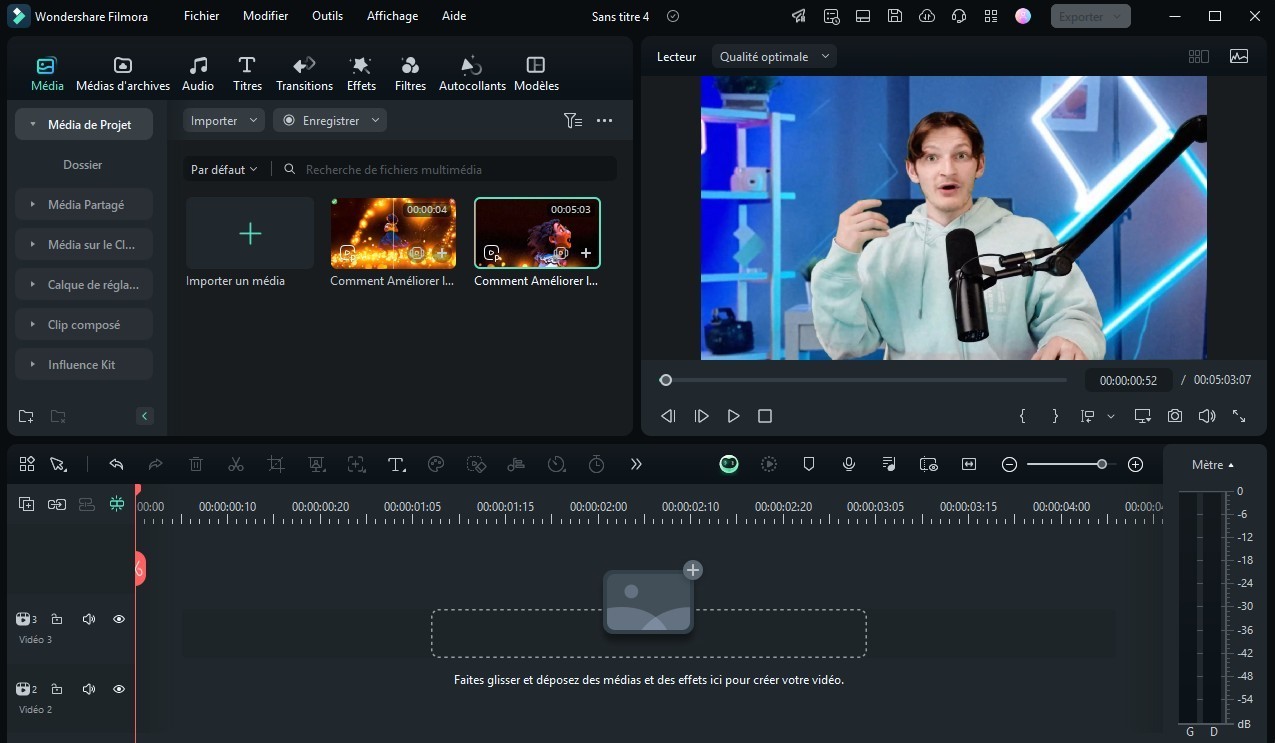Switch to the Titres tab
Screen dimensions: 1275x743
(x=247, y=74)
